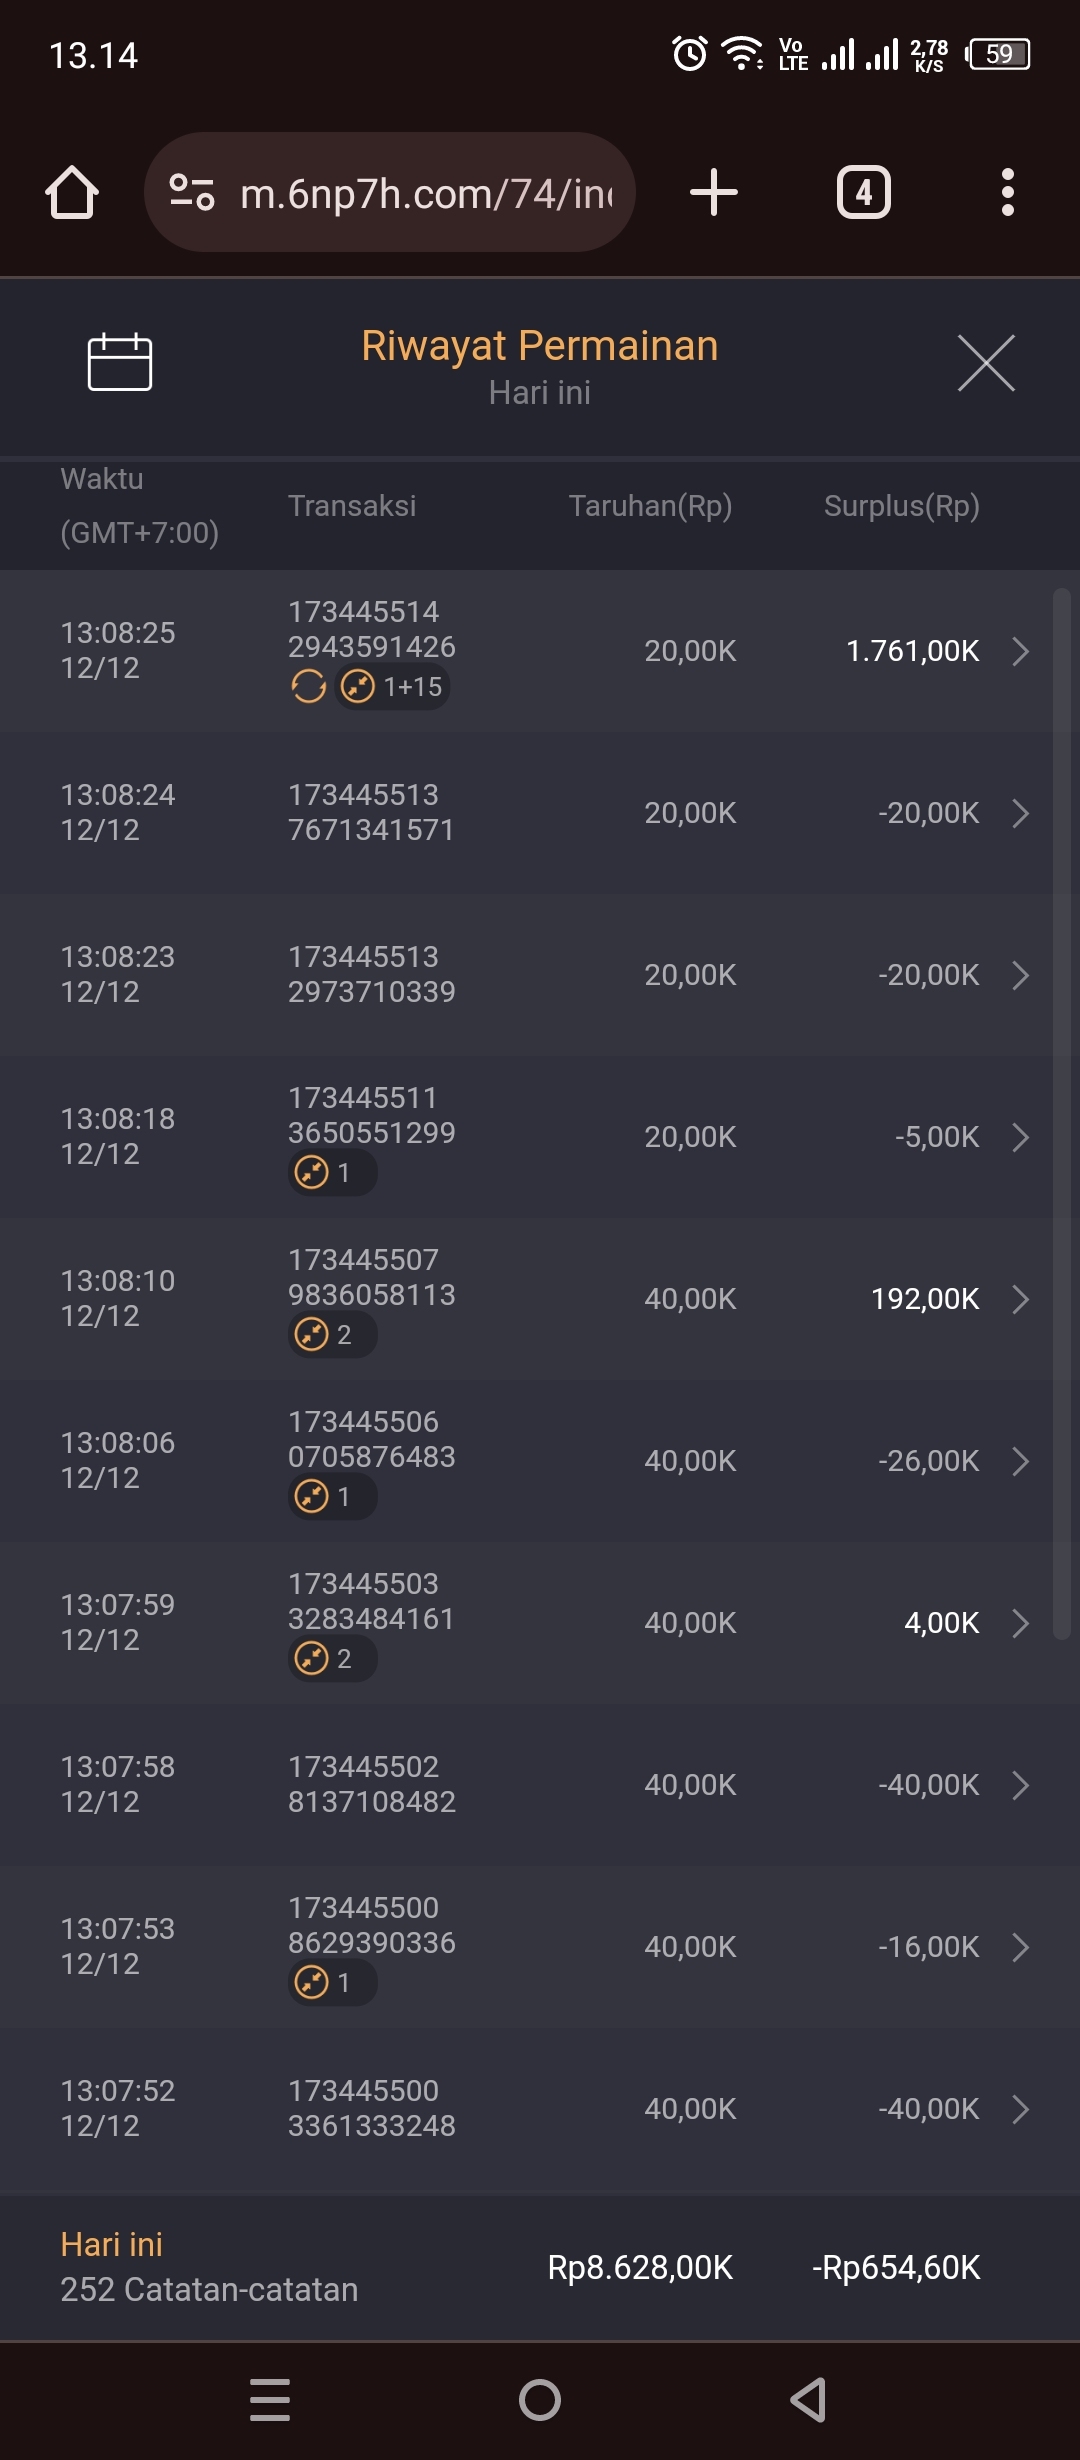1080x2460 pixels.
Task: Close the Riwayat Permainan panel
Action: [x=986, y=363]
